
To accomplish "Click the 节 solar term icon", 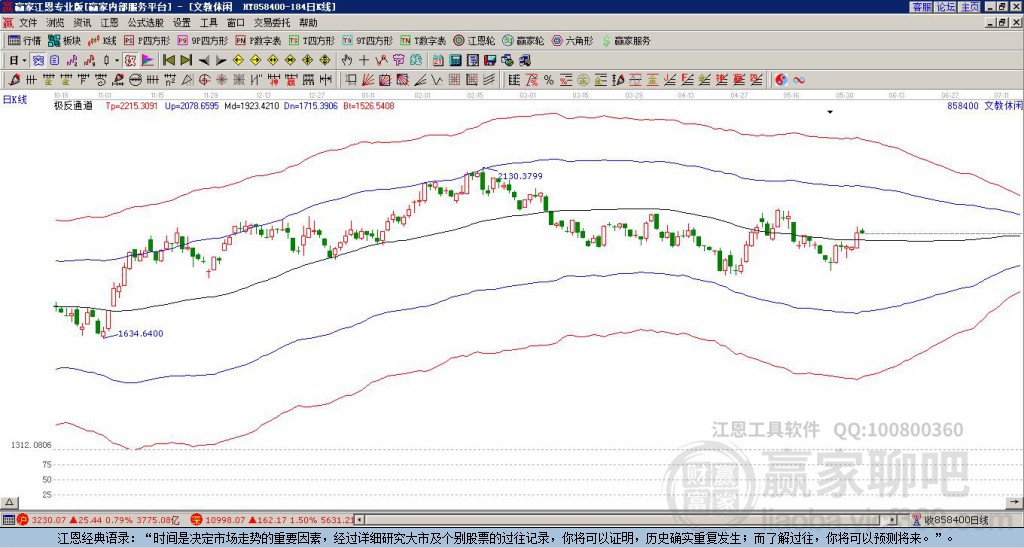I will pyautogui.click(x=398, y=61).
